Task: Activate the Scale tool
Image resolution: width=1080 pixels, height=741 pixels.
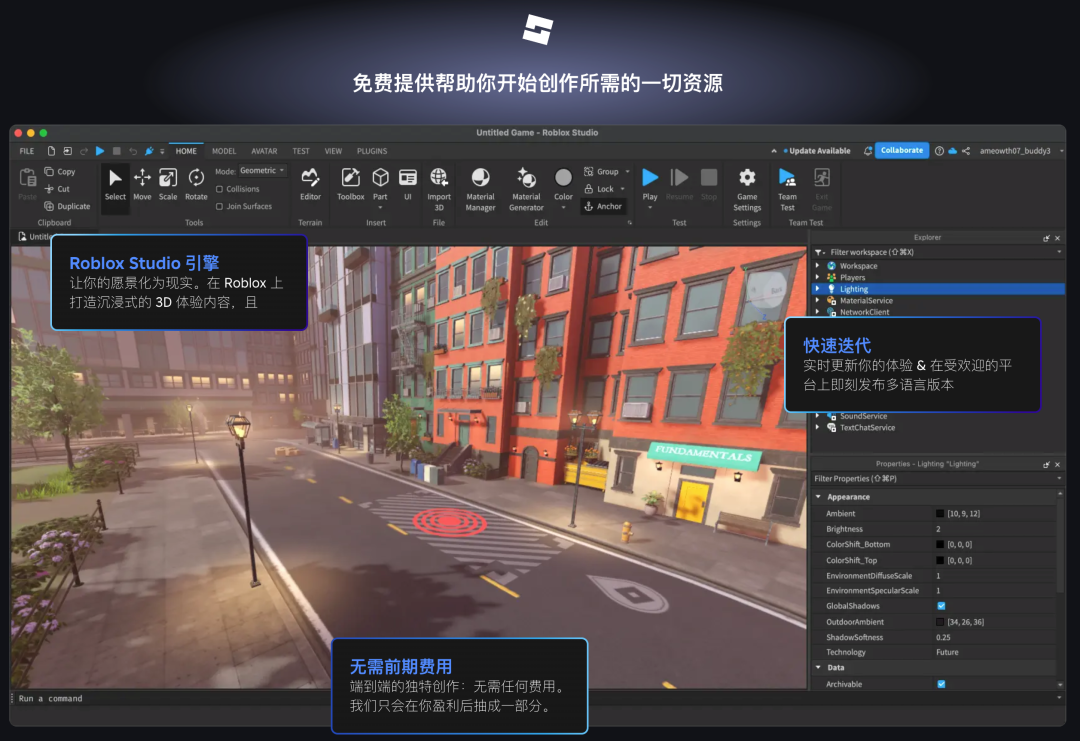Action: point(167,184)
